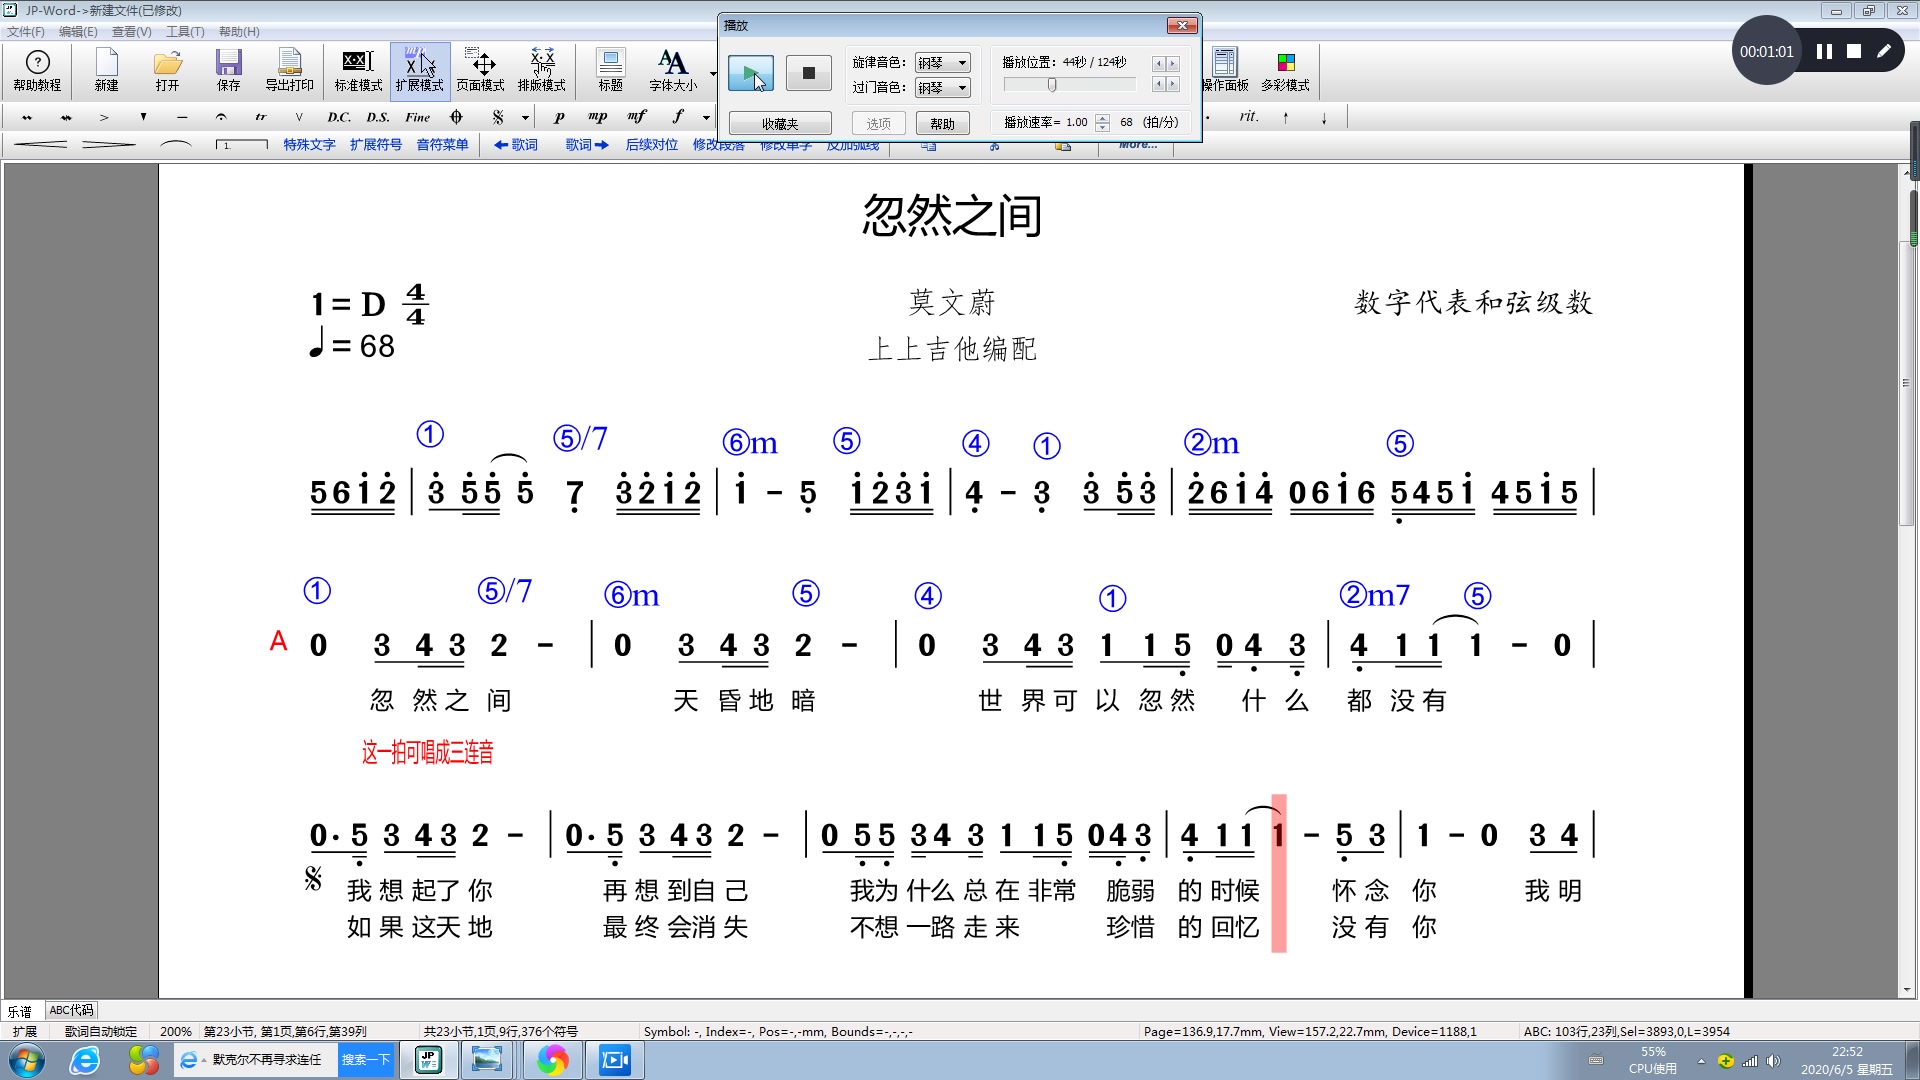Create a new file with 新建
The image size is (1920, 1080).
coord(107,70)
